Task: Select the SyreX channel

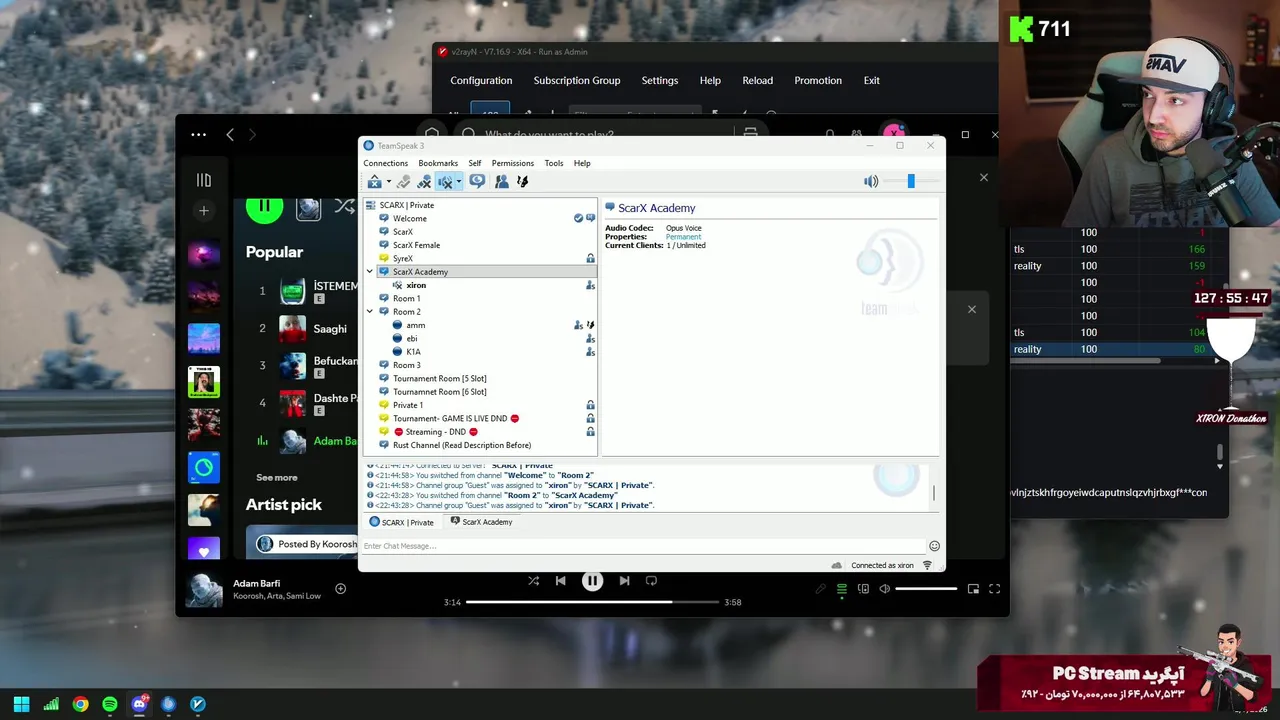Action: 402,258
